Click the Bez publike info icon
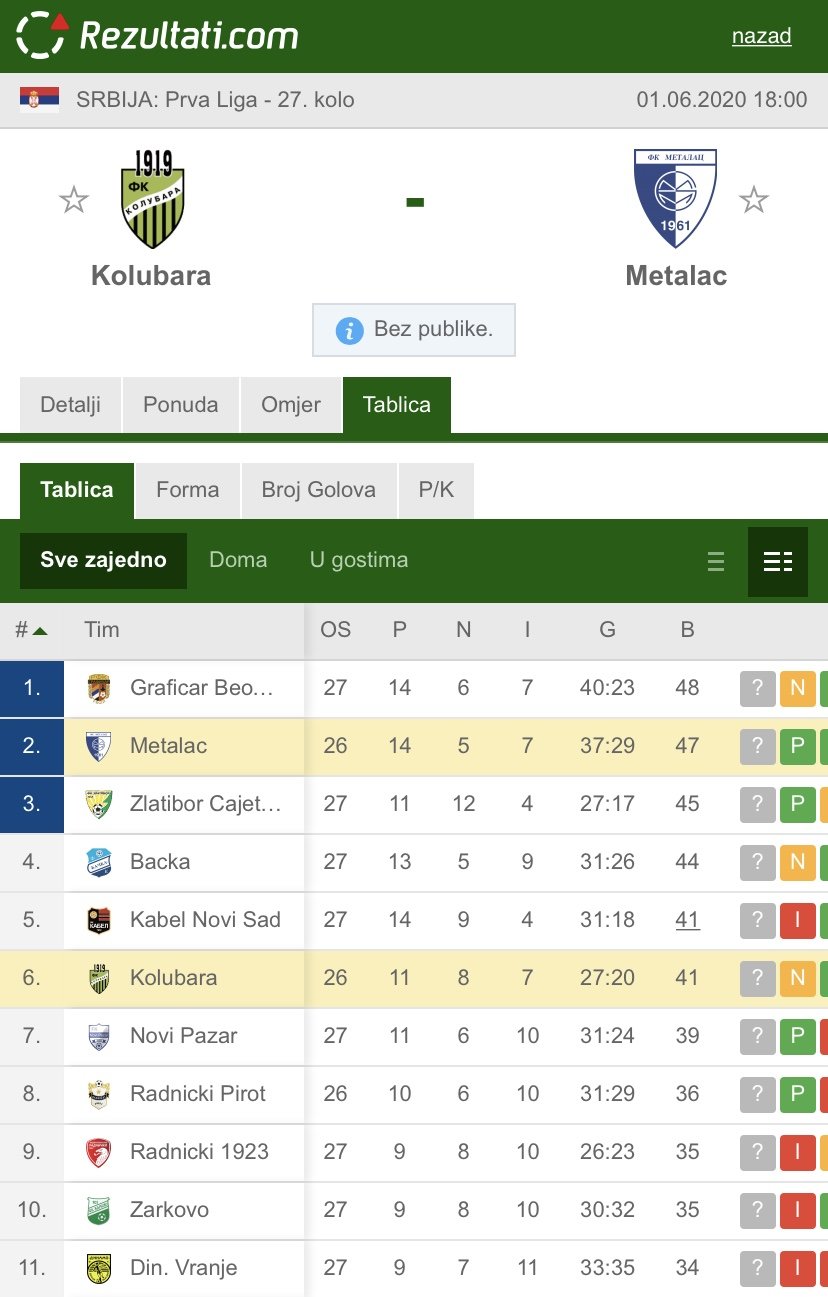Image resolution: width=828 pixels, height=1297 pixels. (349, 331)
